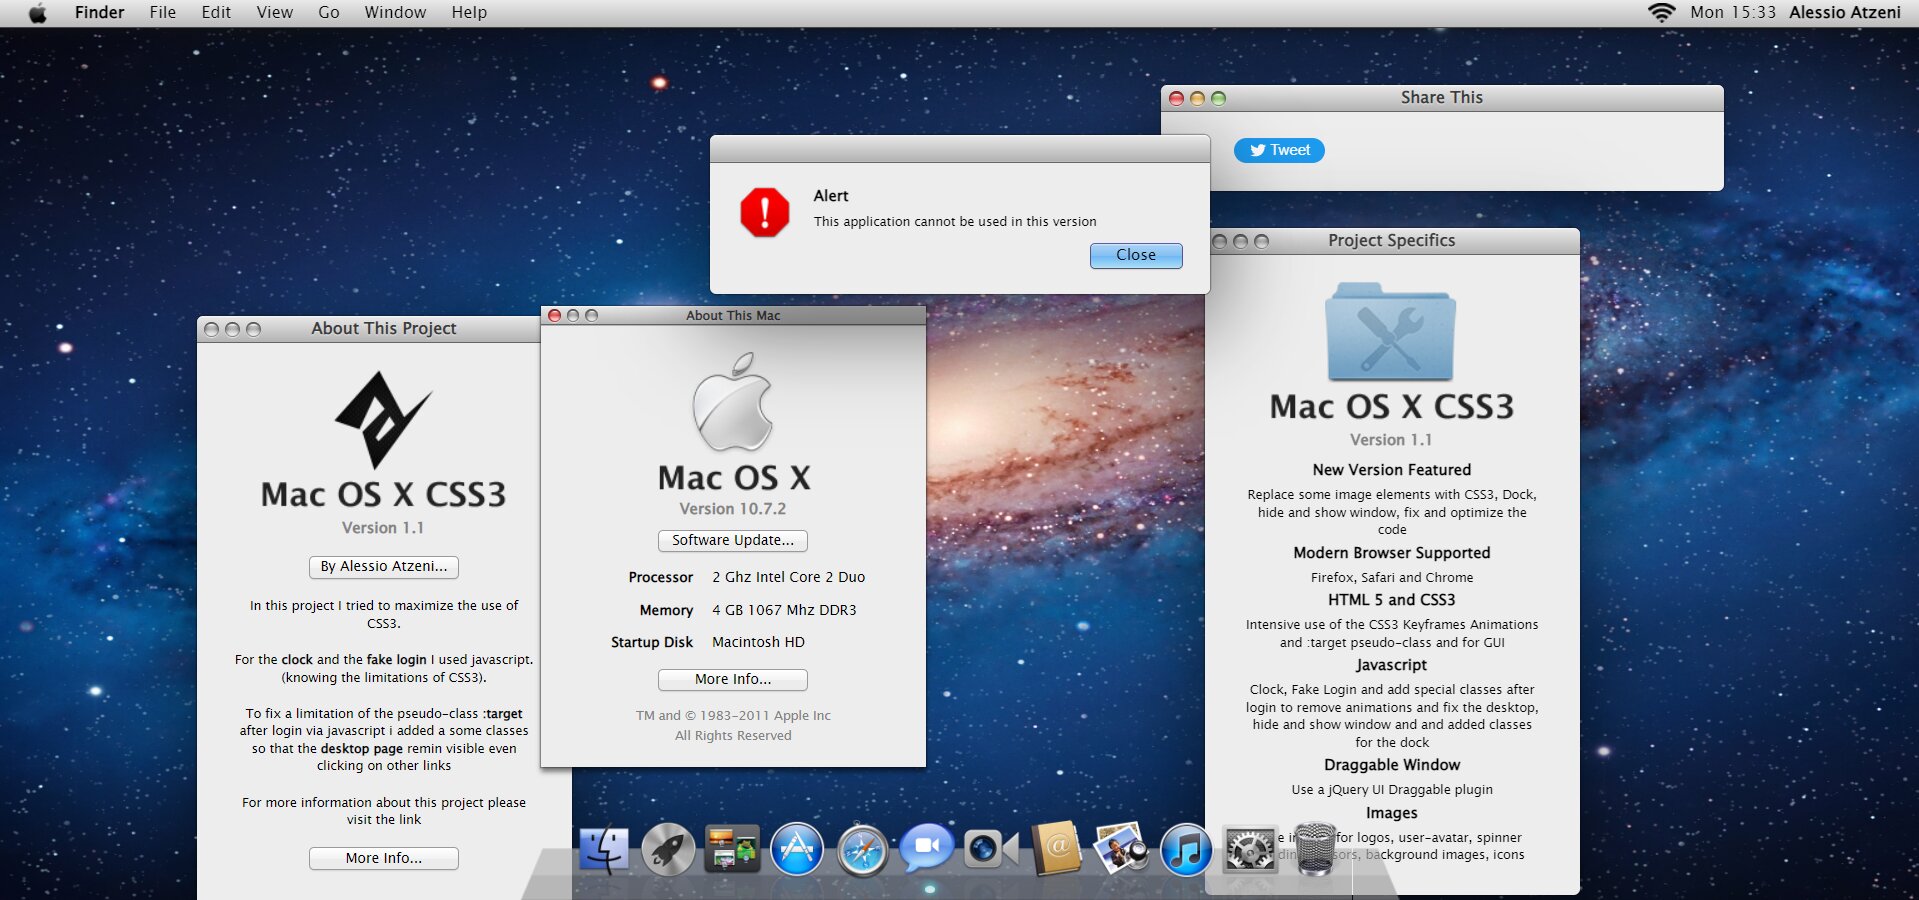Image resolution: width=1919 pixels, height=900 pixels.
Task: Click the Modern Browser Supported heading
Action: pyautogui.click(x=1392, y=553)
